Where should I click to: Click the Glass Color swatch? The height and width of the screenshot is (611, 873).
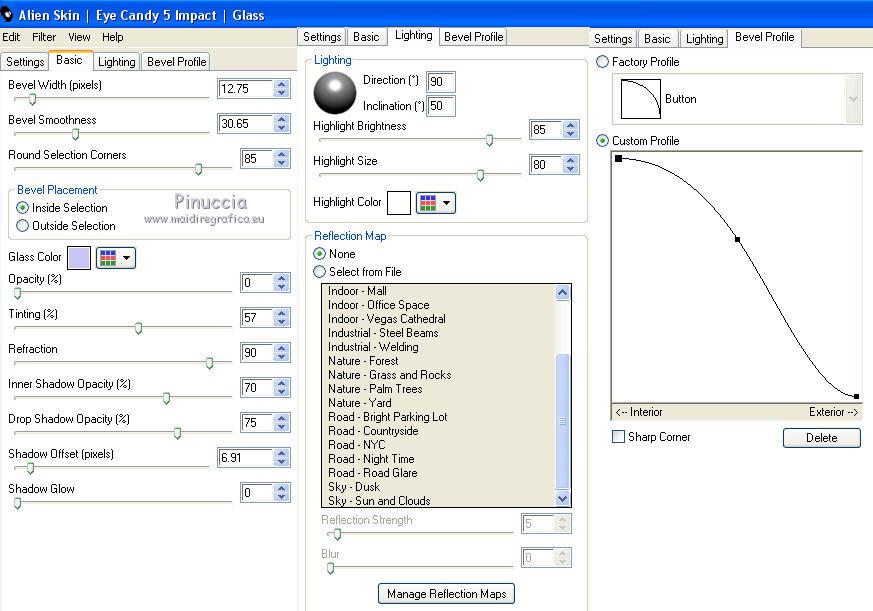pos(79,258)
